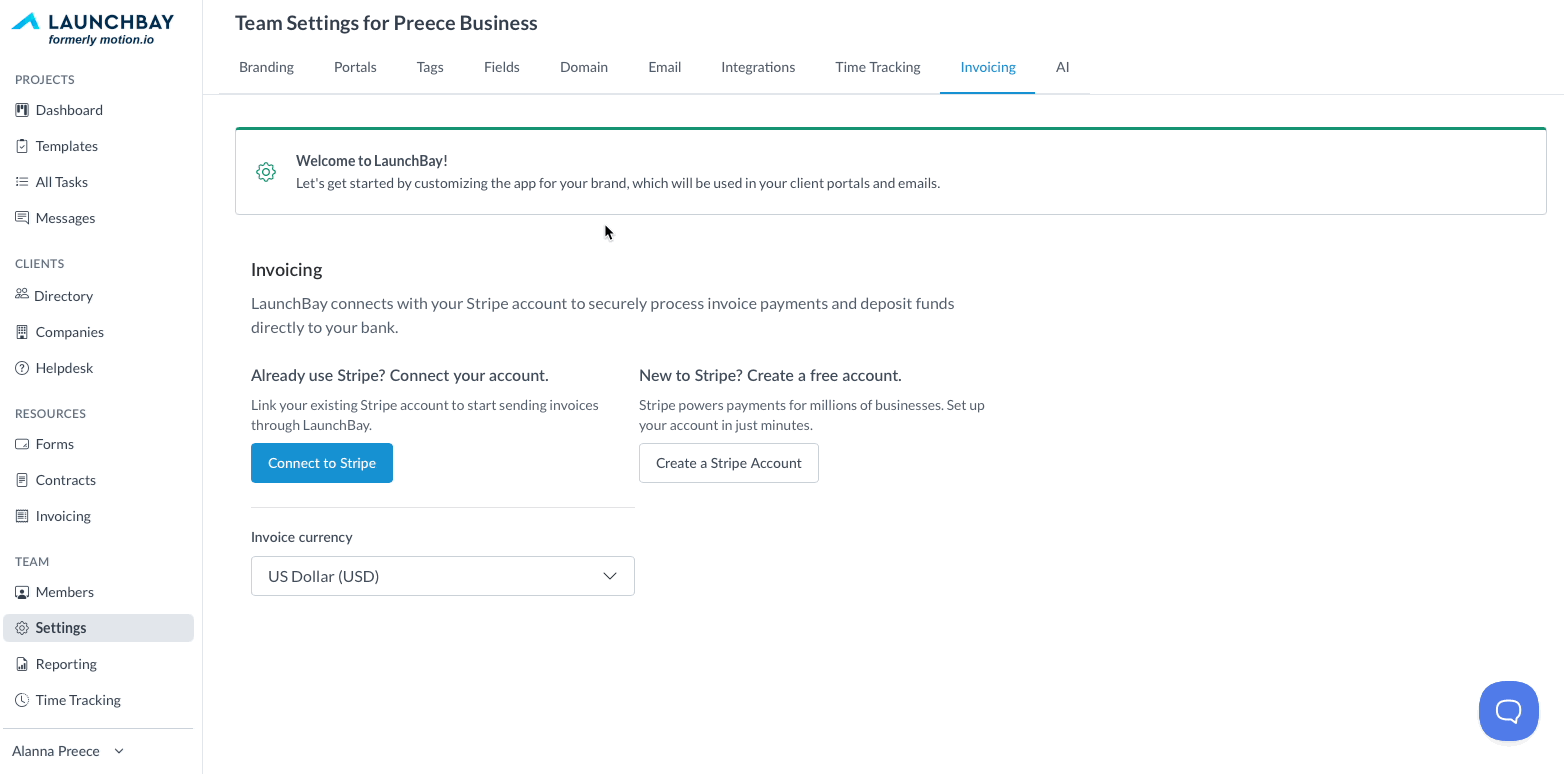Open the Companies link label
This screenshot has width=1564, height=774.
pos(70,332)
